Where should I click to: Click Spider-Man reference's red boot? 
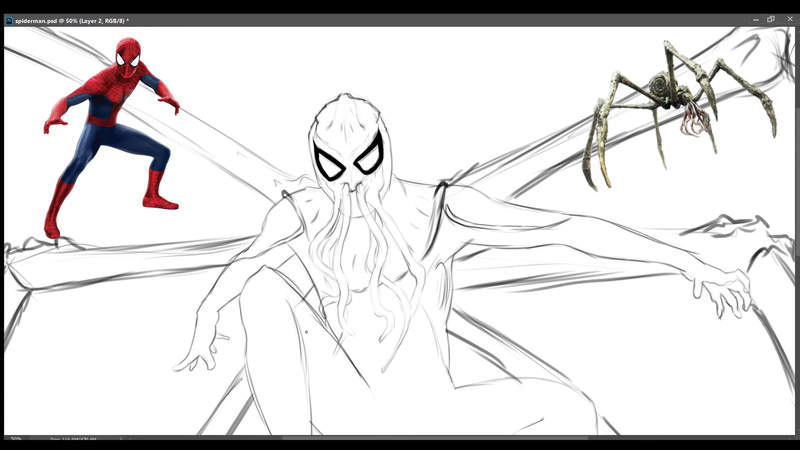pyautogui.click(x=157, y=192)
